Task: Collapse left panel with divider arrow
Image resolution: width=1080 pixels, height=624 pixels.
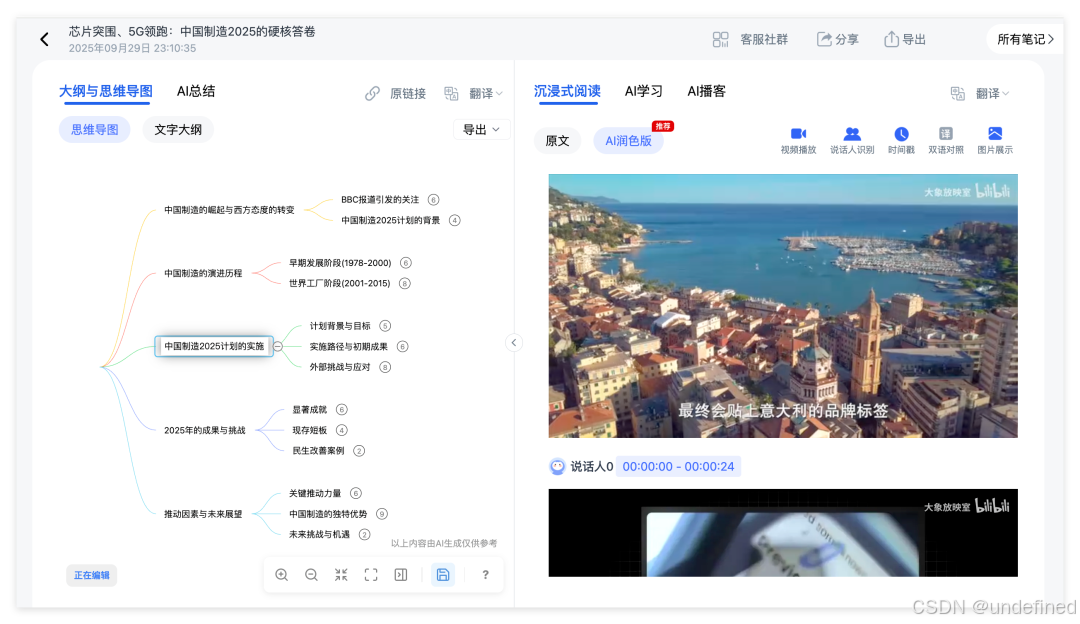Action: click(x=514, y=343)
